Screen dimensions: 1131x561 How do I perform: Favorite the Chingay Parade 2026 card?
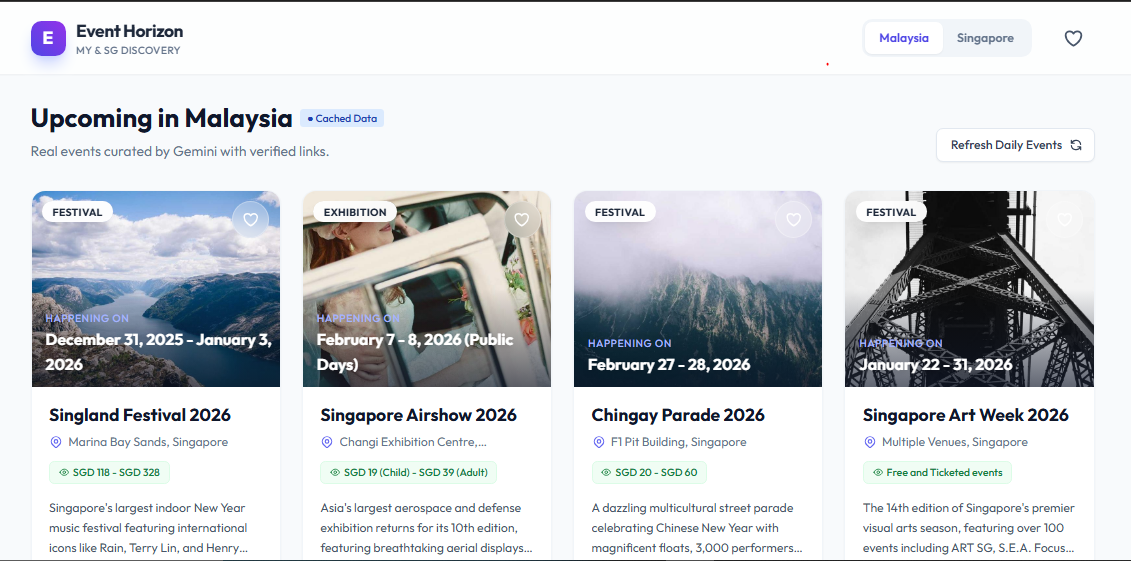point(793,220)
